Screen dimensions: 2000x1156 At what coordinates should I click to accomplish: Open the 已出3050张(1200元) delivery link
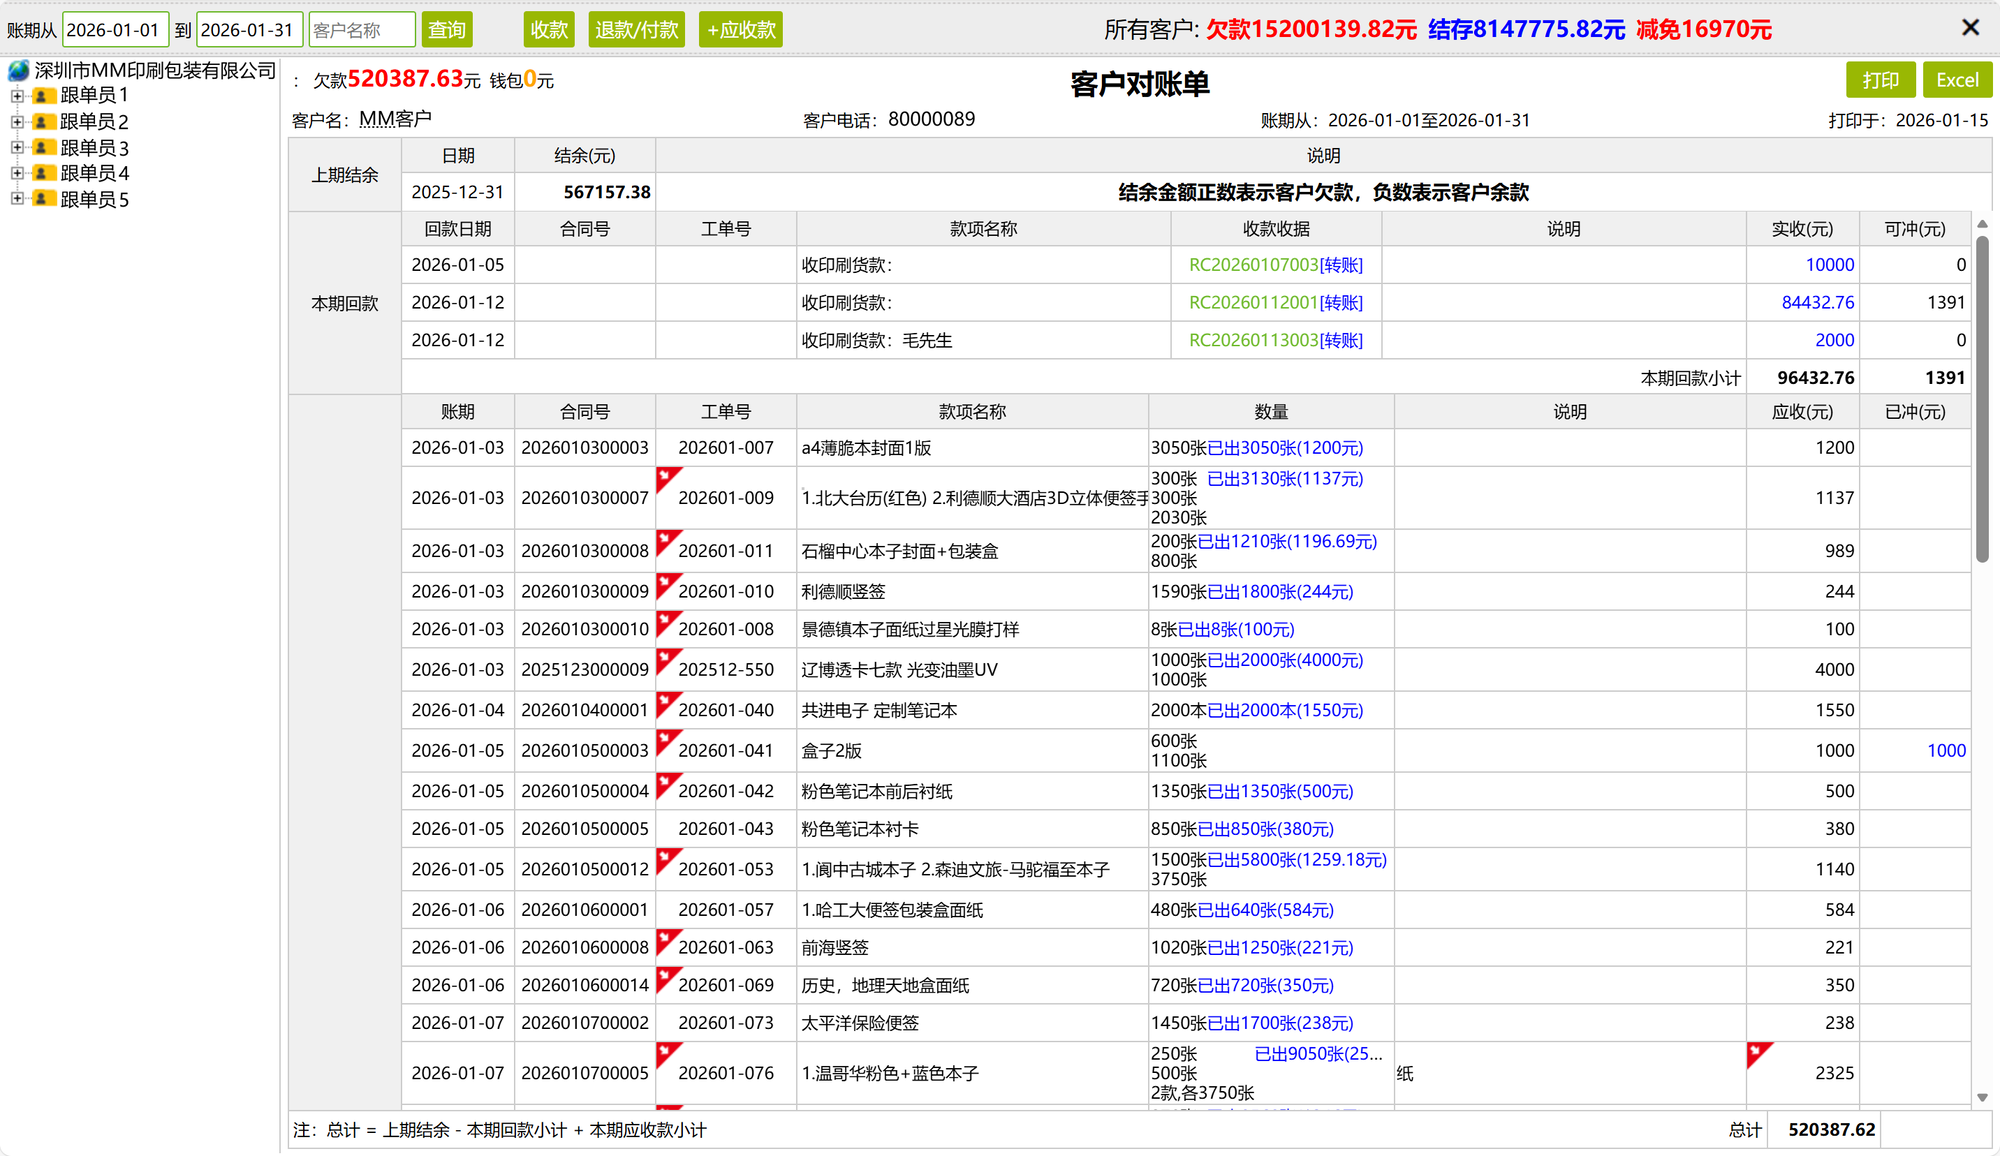[x=1285, y=448]
